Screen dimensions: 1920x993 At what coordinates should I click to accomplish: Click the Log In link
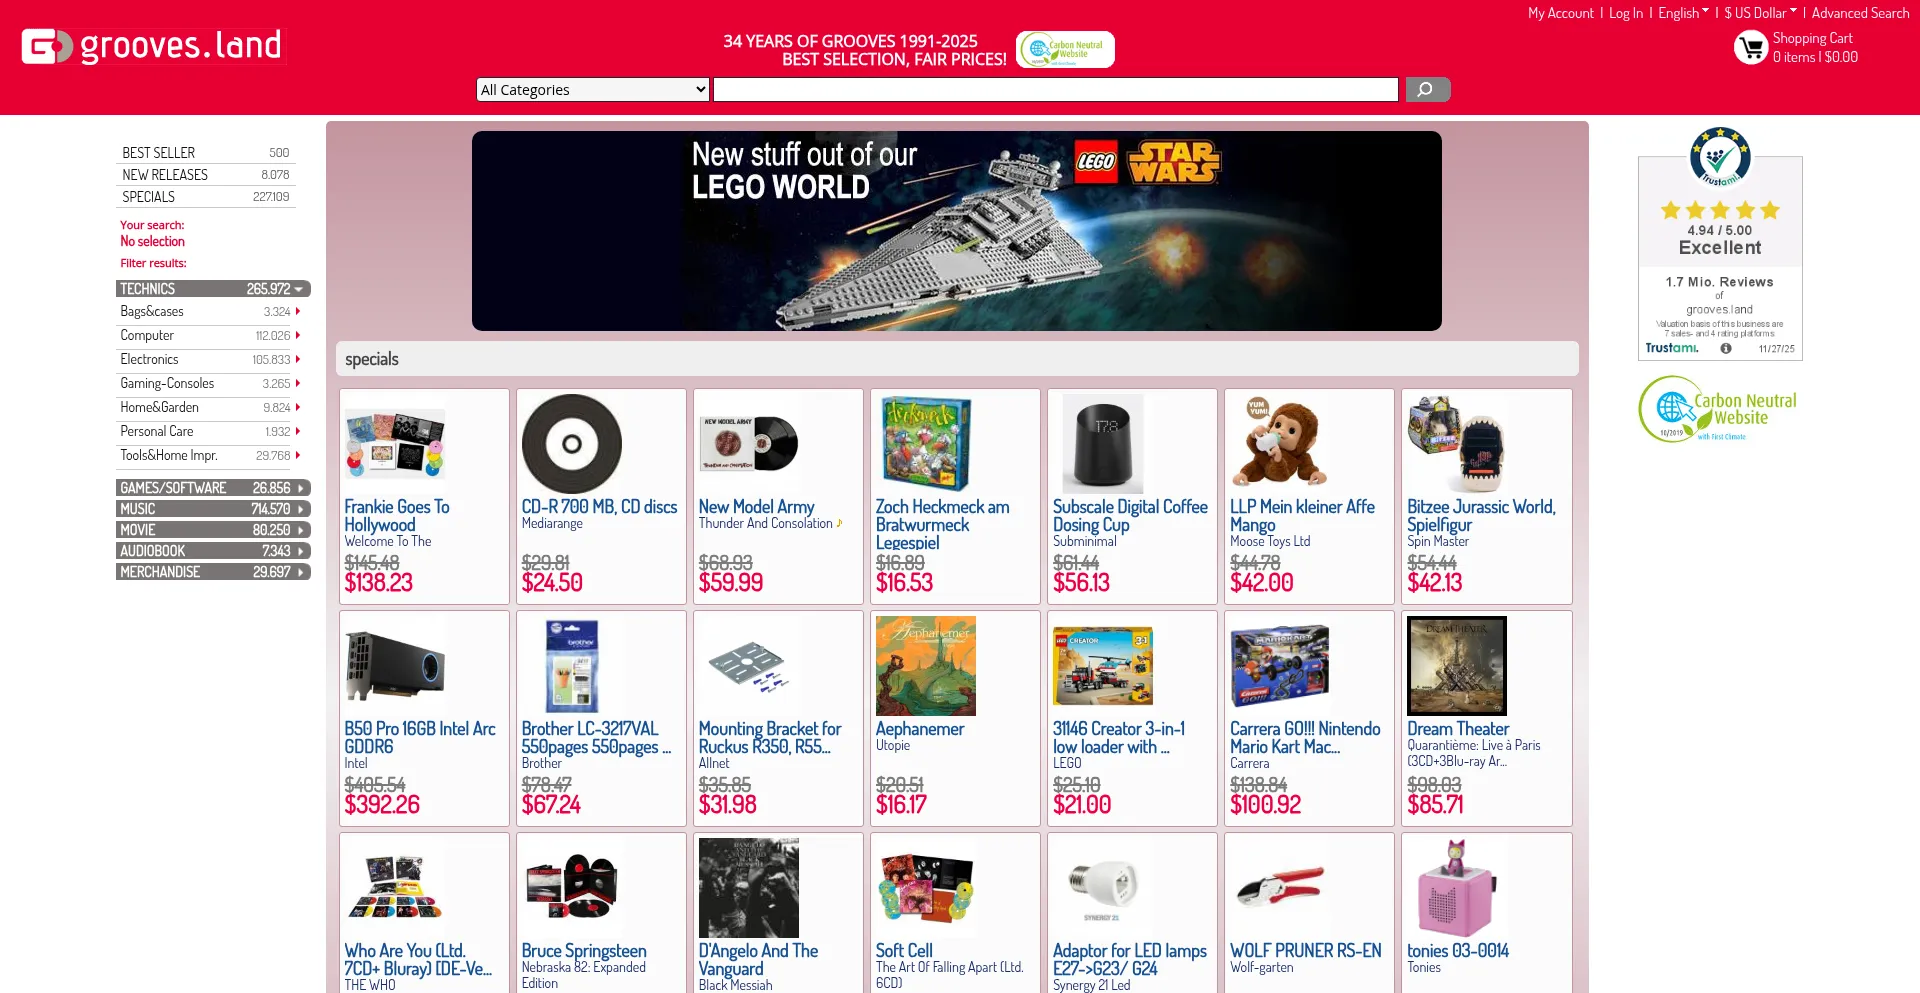click(x=1625, y=13)
